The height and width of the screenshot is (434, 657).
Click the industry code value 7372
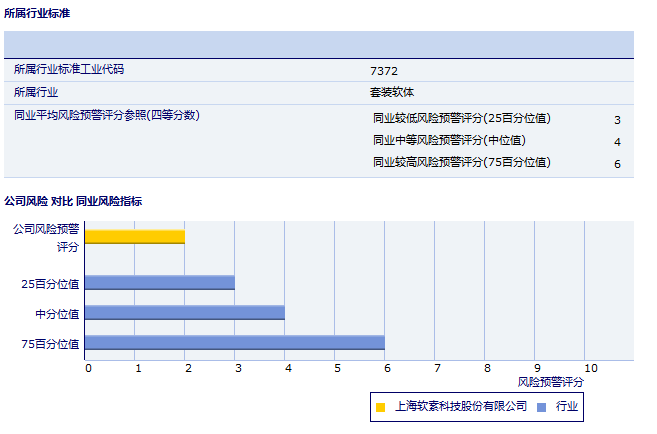[384, 71]
